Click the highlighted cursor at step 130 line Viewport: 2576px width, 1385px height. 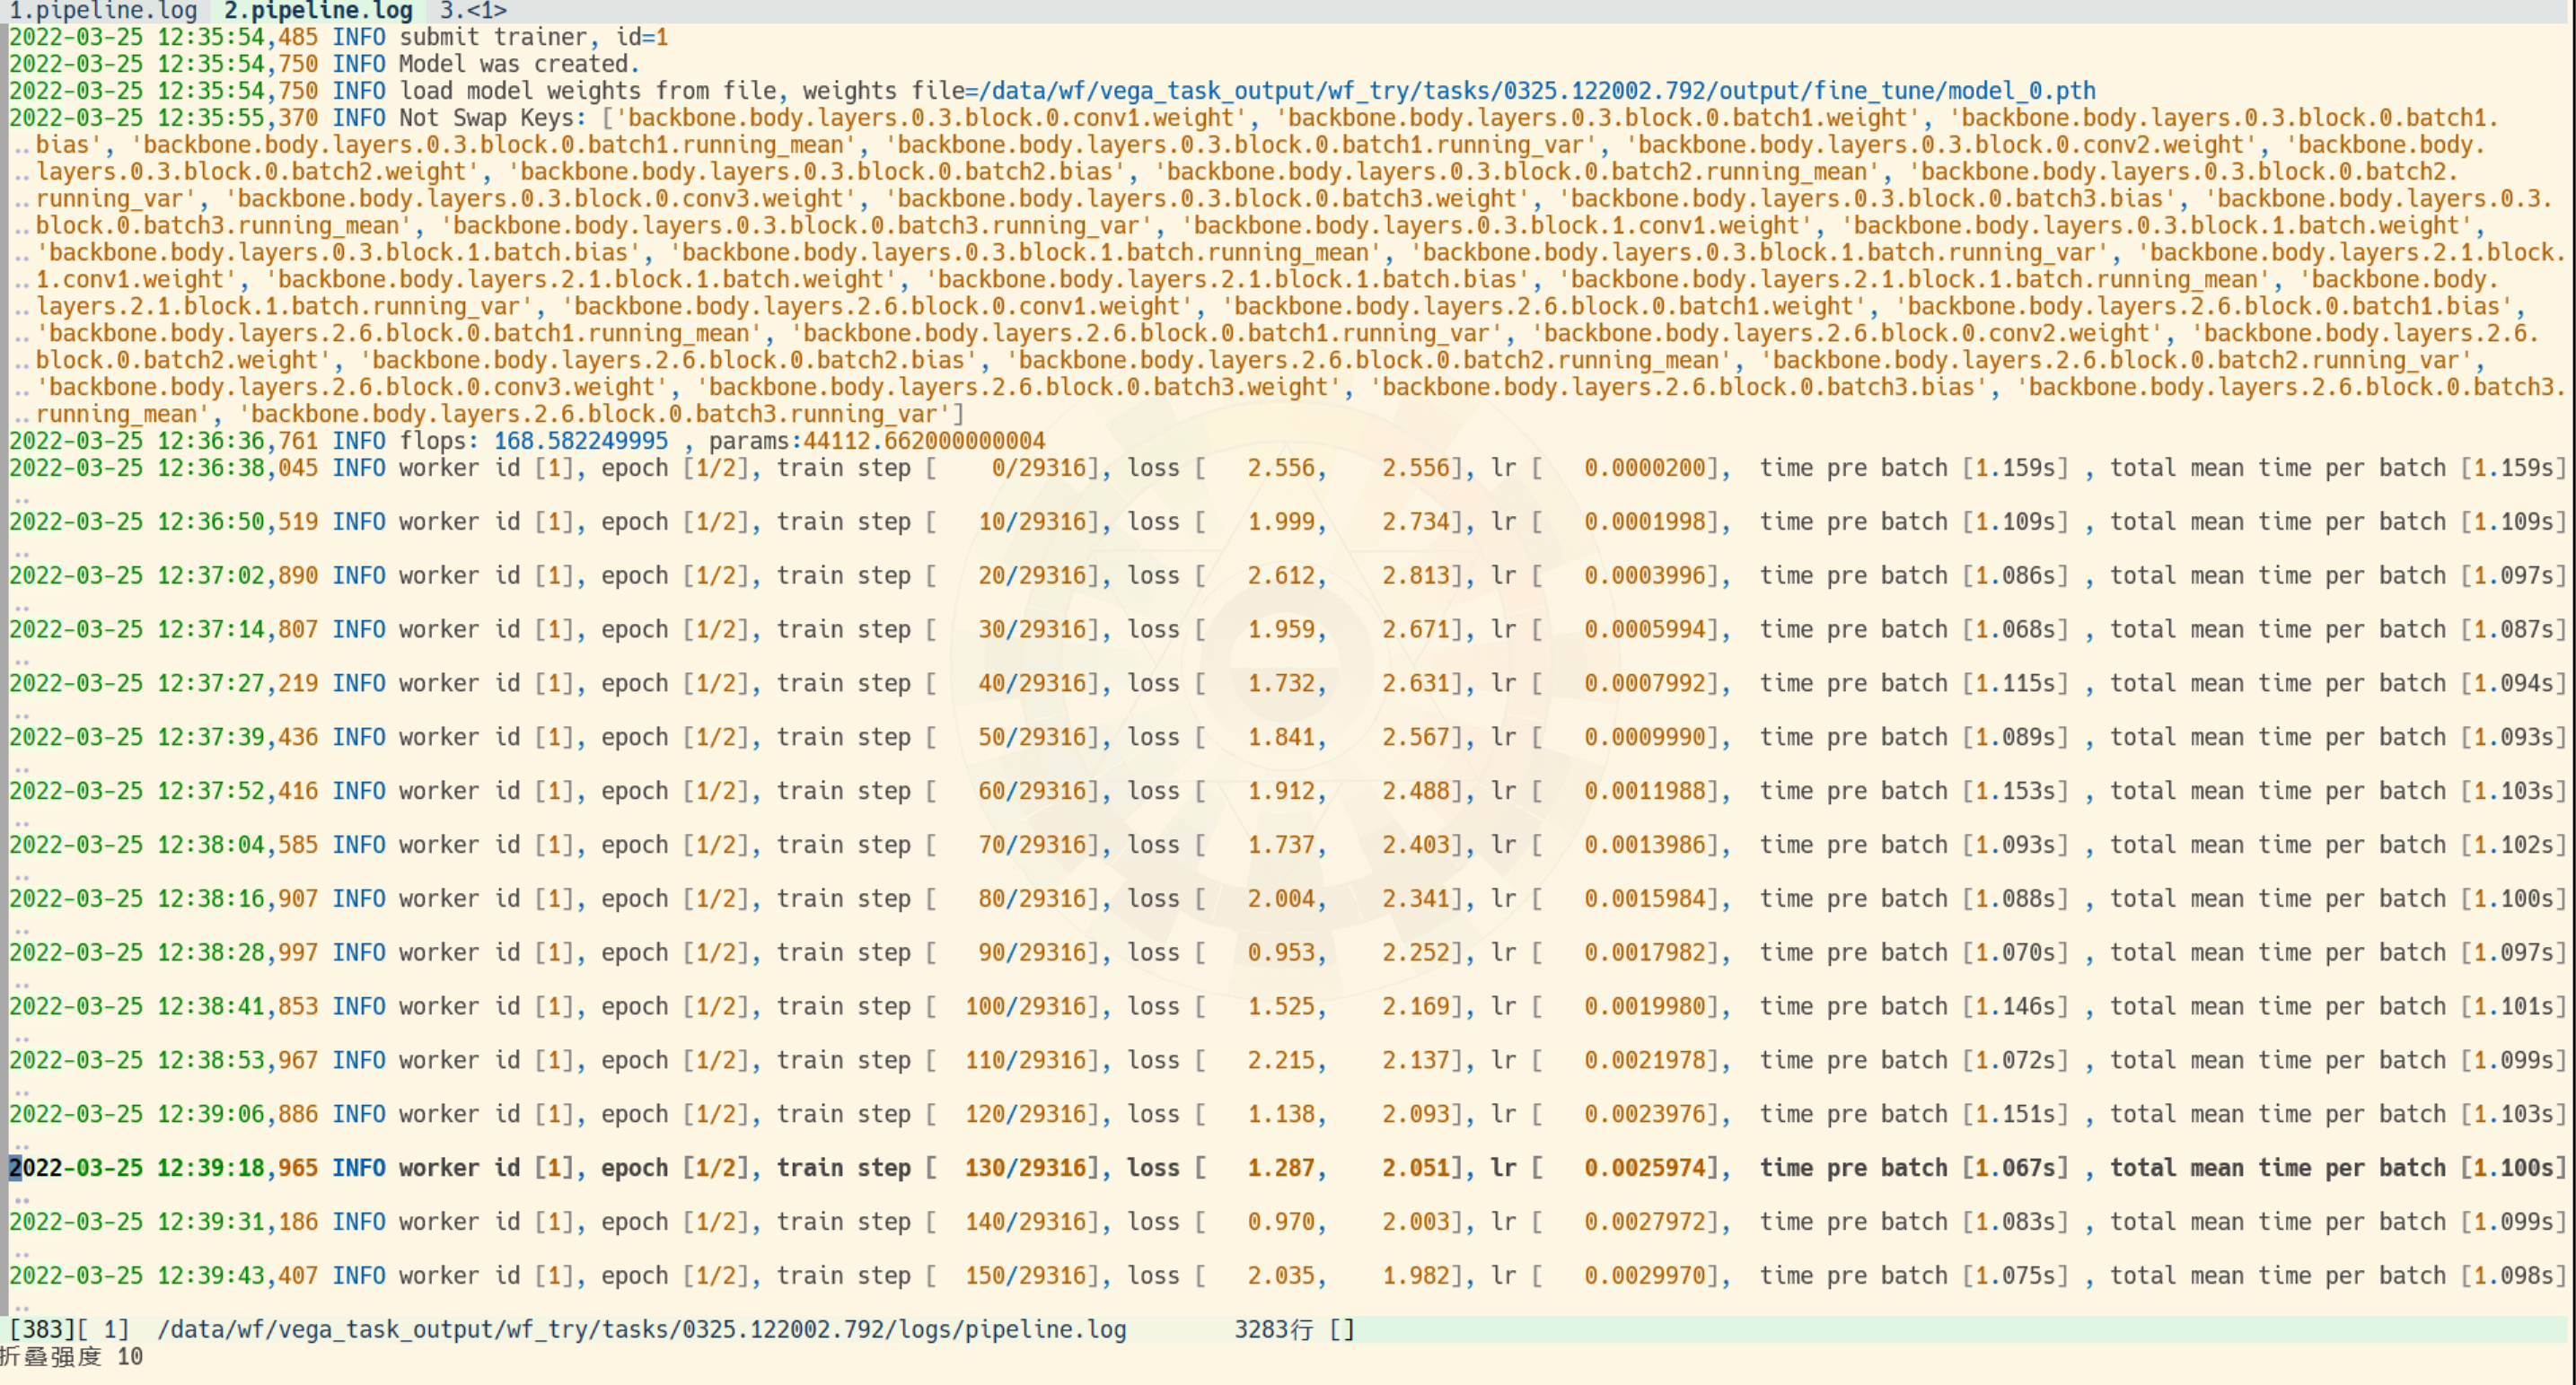[15, 1168]
